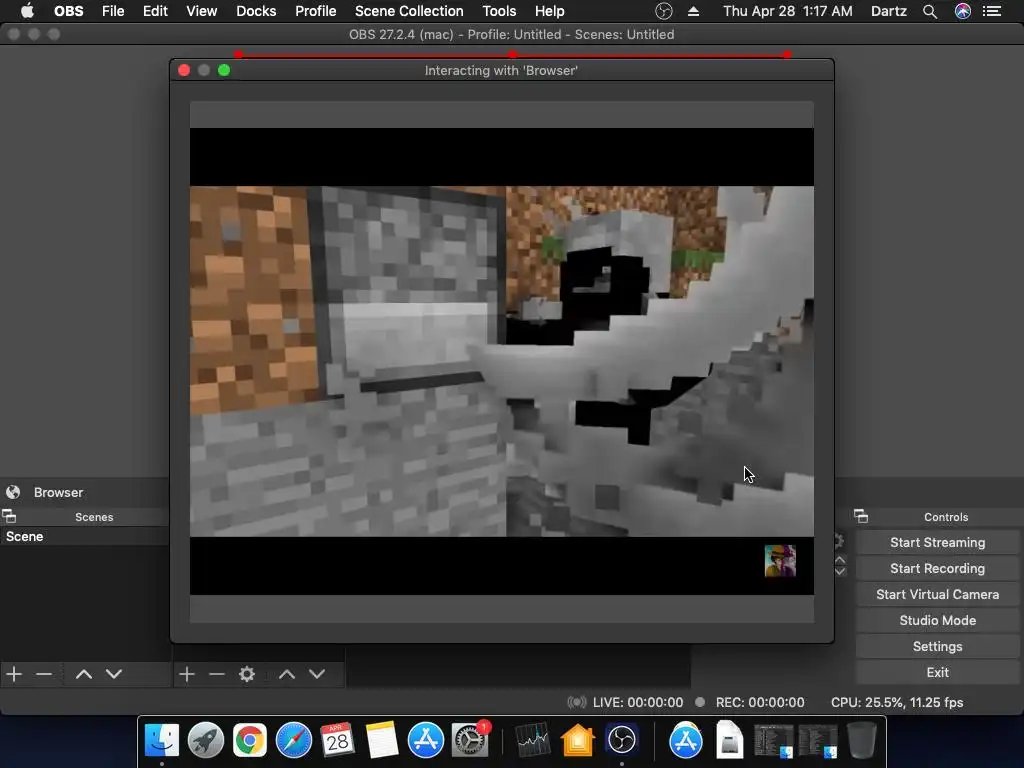
Task: Open Spotlight search magnifier
Action: click(x=930, y=11)
